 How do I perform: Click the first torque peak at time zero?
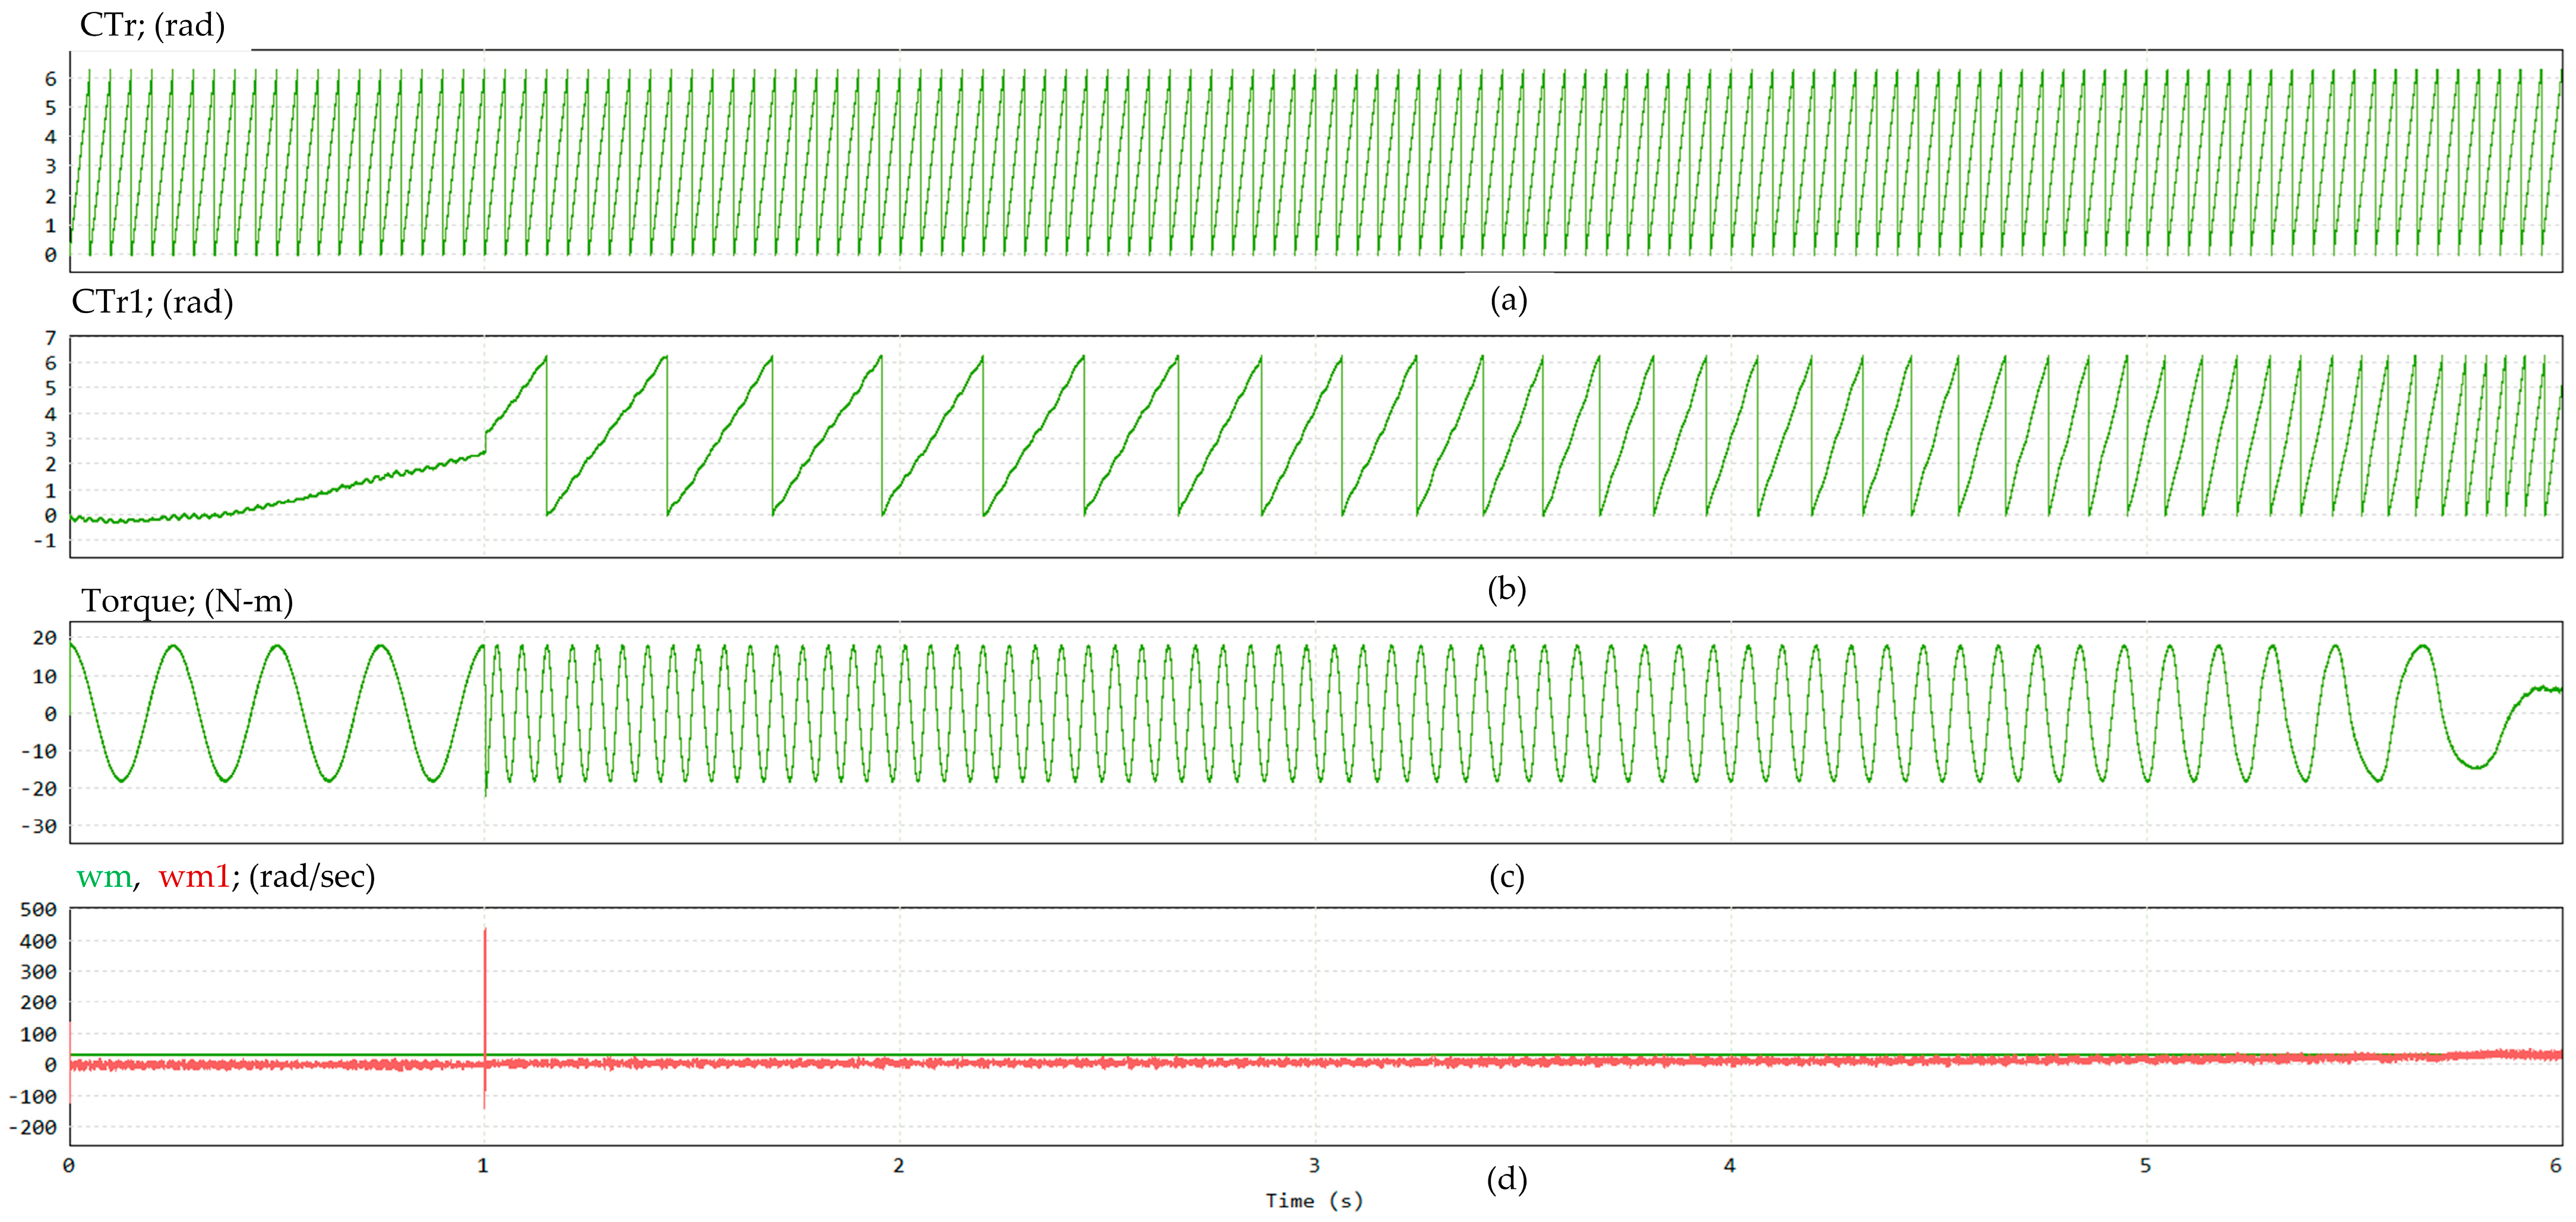72,646
